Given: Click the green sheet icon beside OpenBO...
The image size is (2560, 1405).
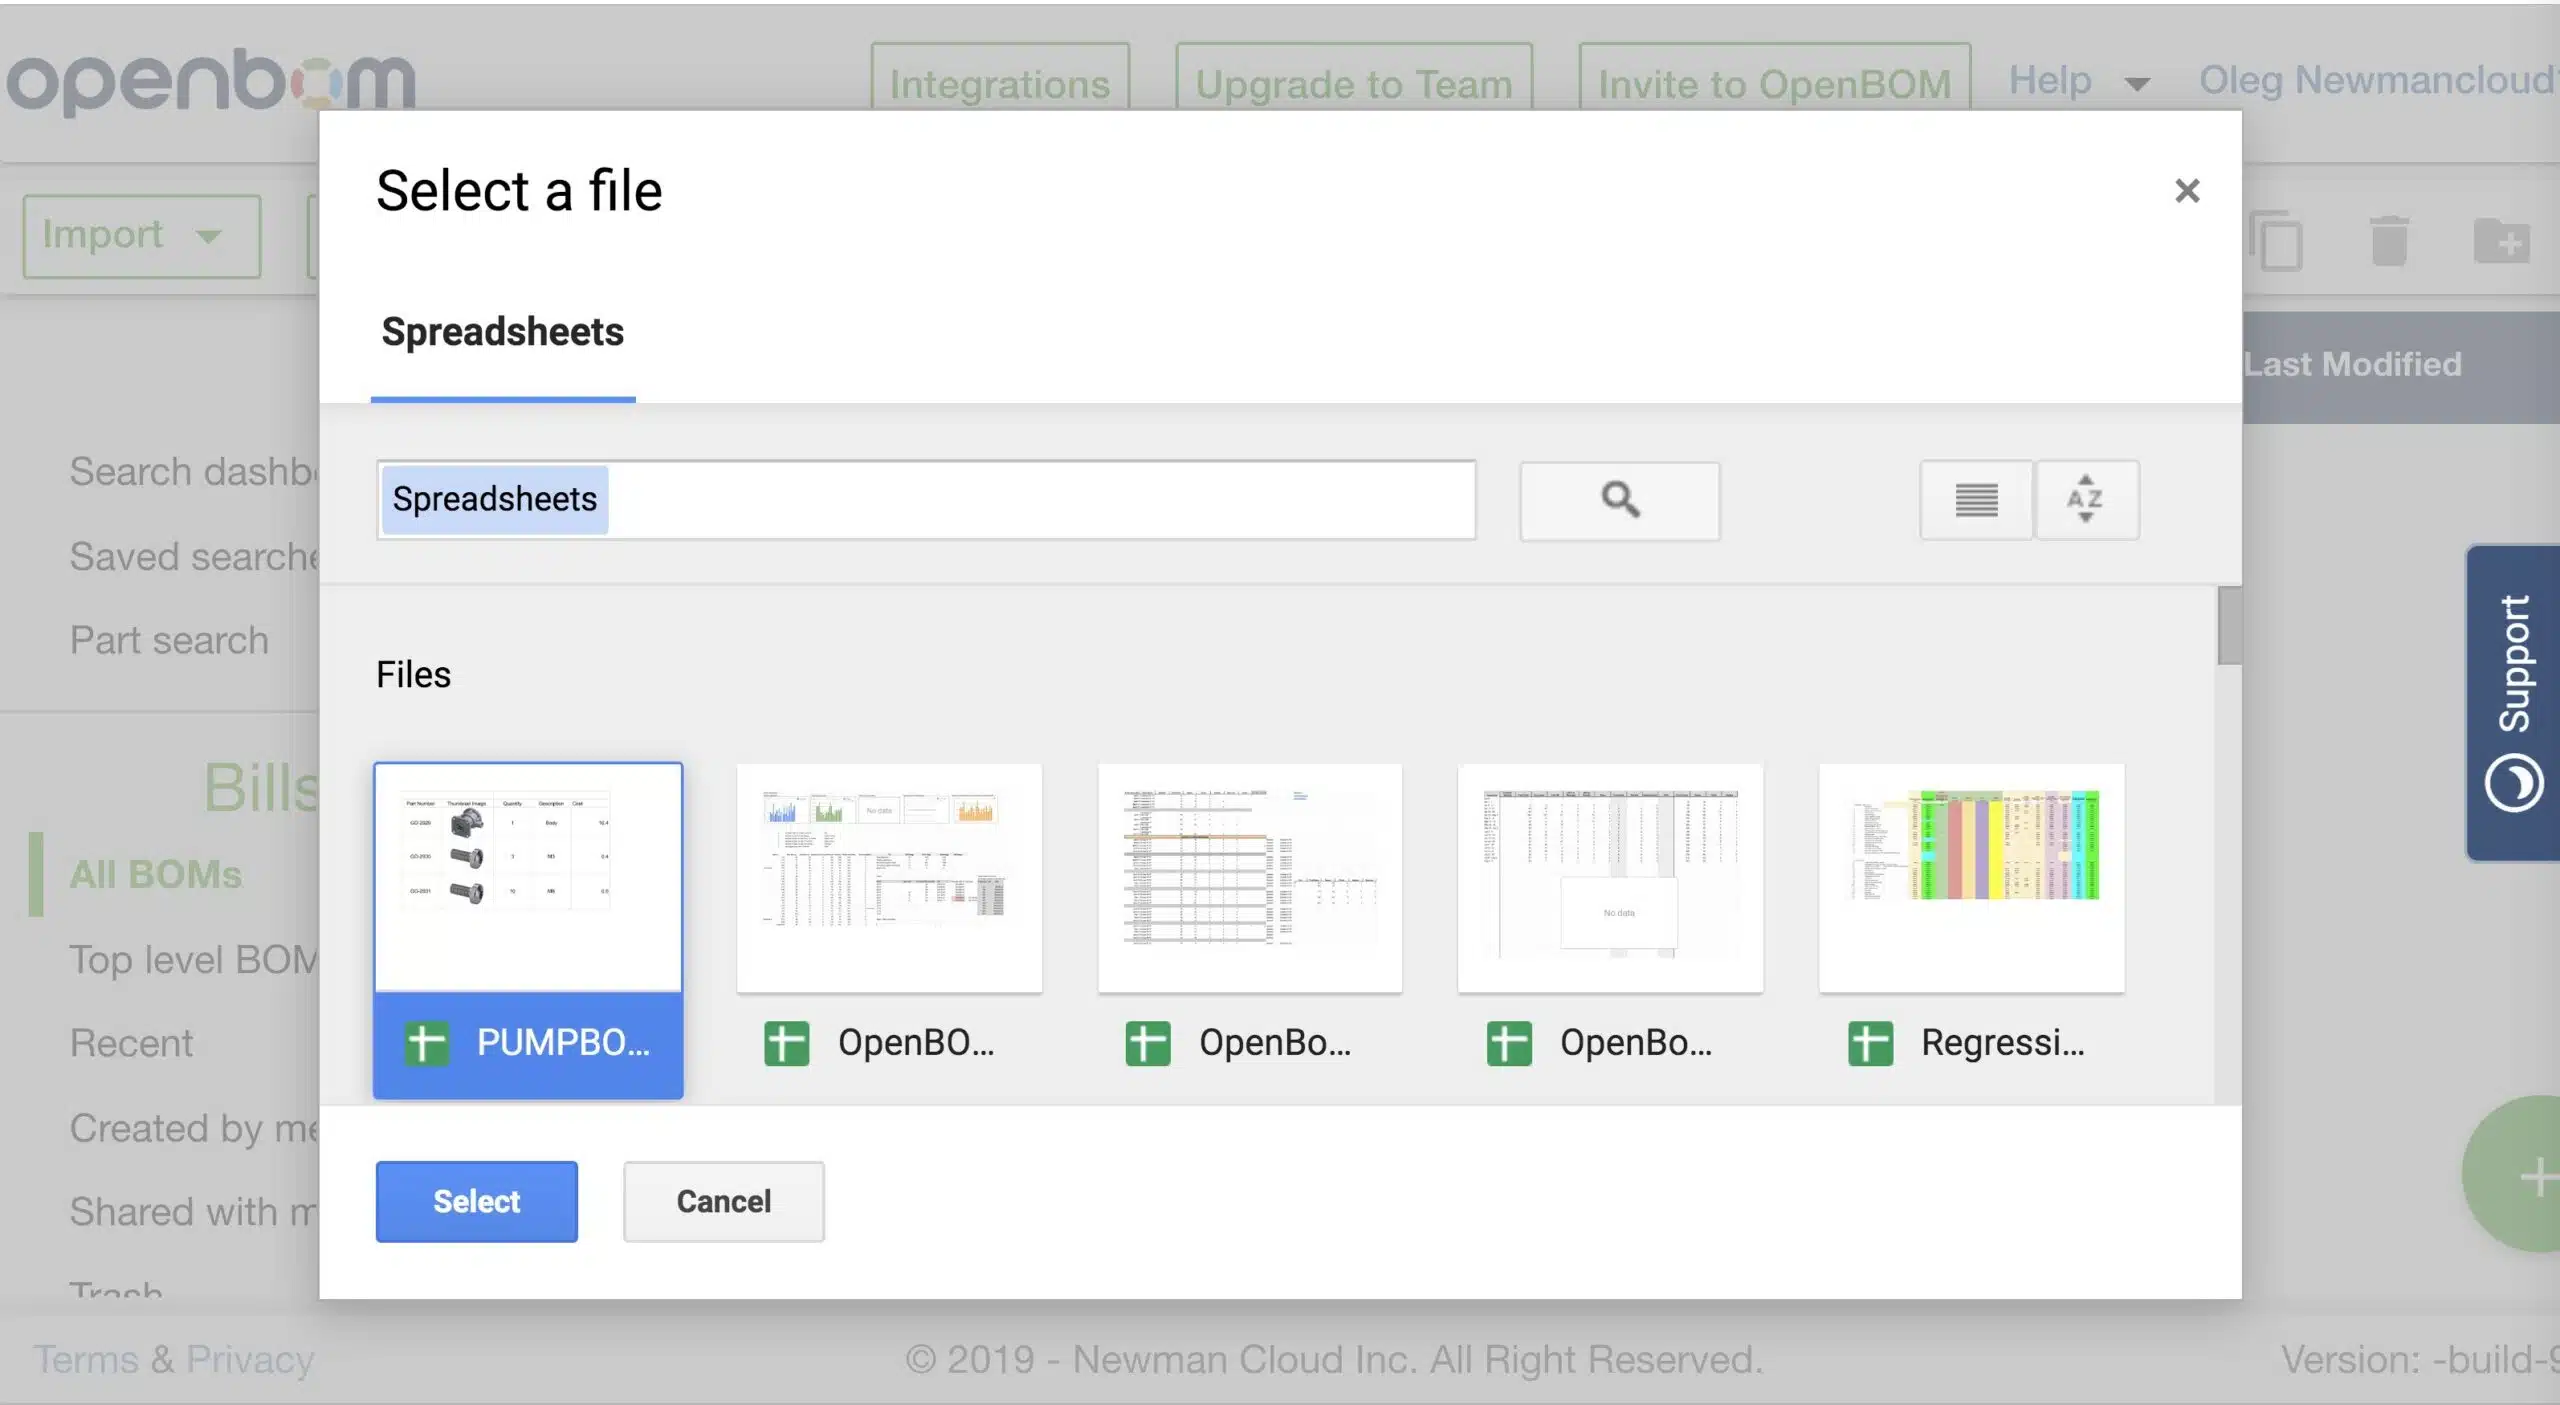Looking at the screenshot, I should [787, 1043].
